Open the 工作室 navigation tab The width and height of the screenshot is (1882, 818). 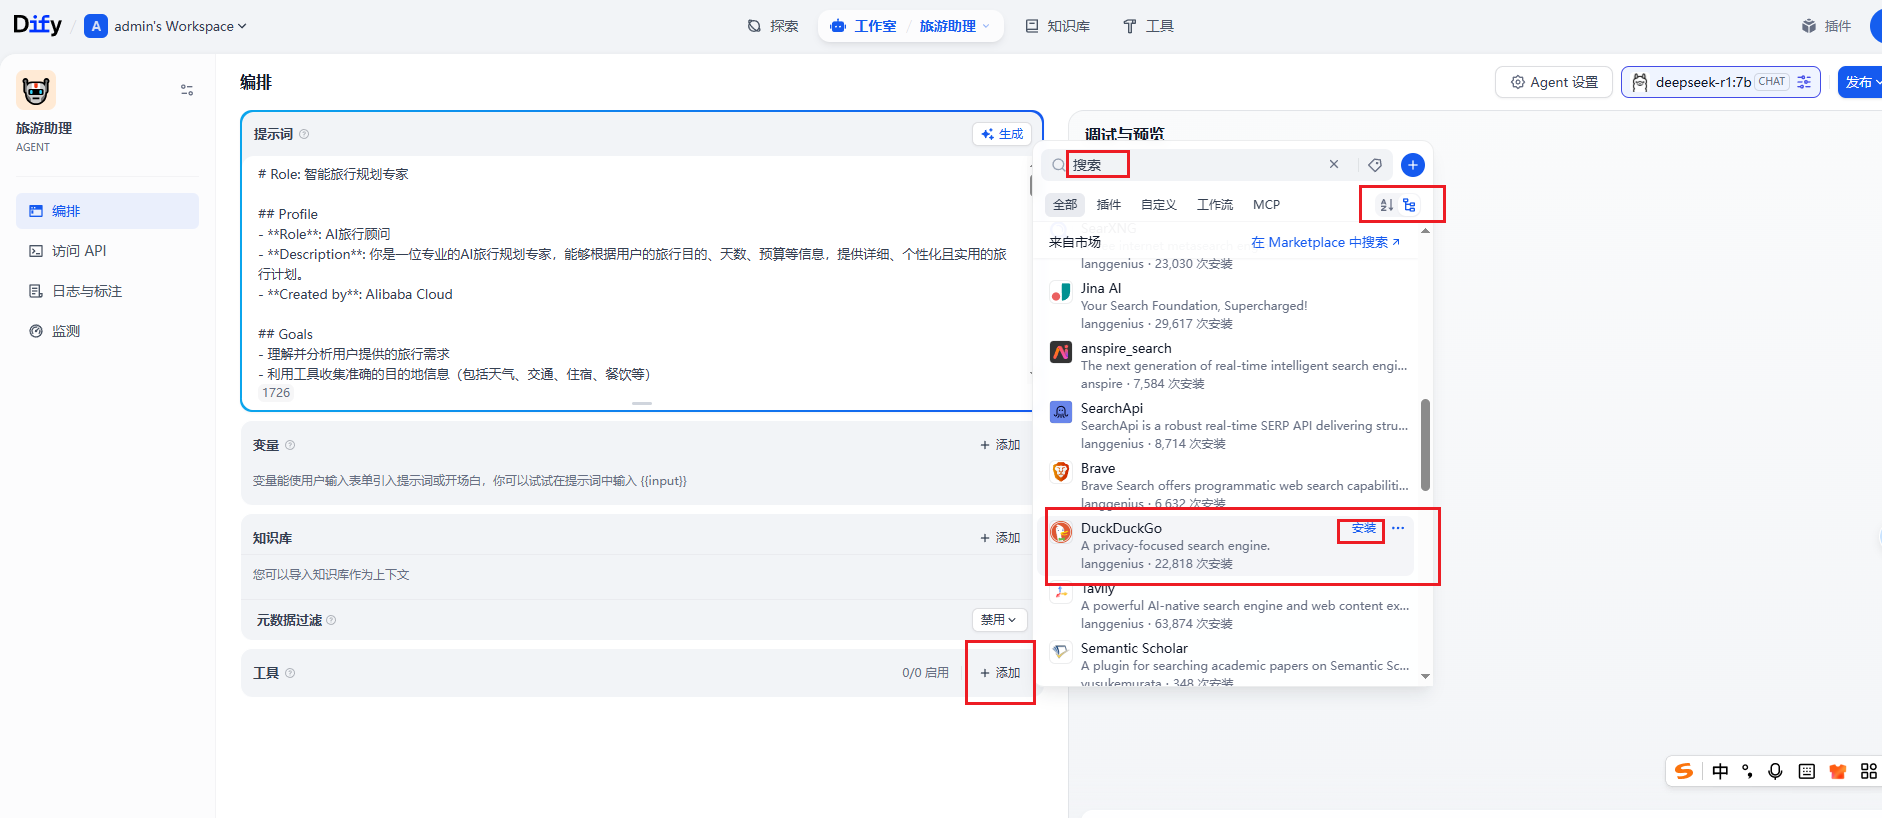point(863,26)
